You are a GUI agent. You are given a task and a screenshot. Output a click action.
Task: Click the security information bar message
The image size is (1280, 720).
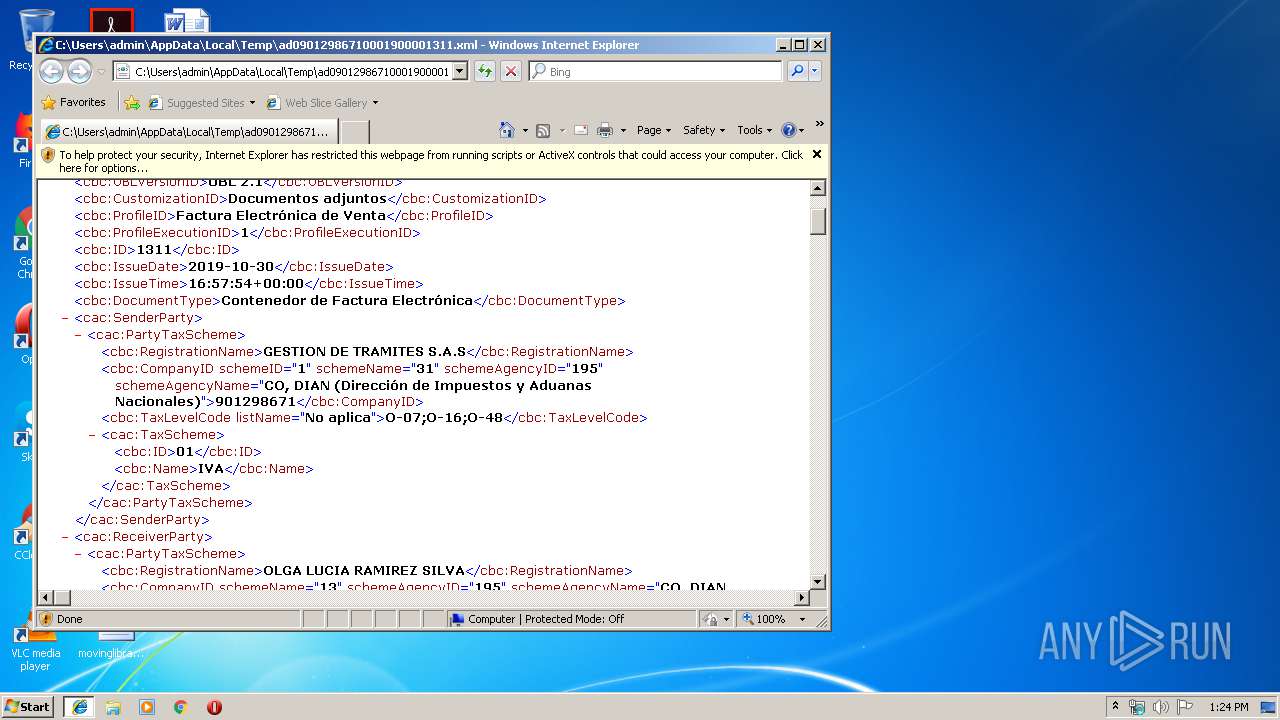point(430,161)
